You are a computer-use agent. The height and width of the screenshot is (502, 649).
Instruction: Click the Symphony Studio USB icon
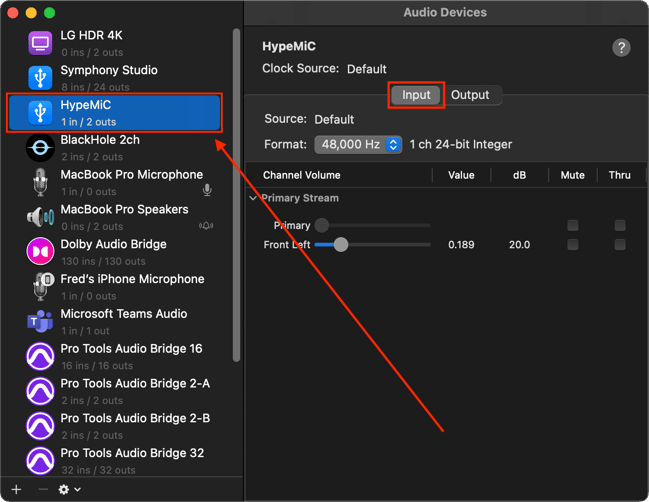pyautogui.click(x=40, y=78)
